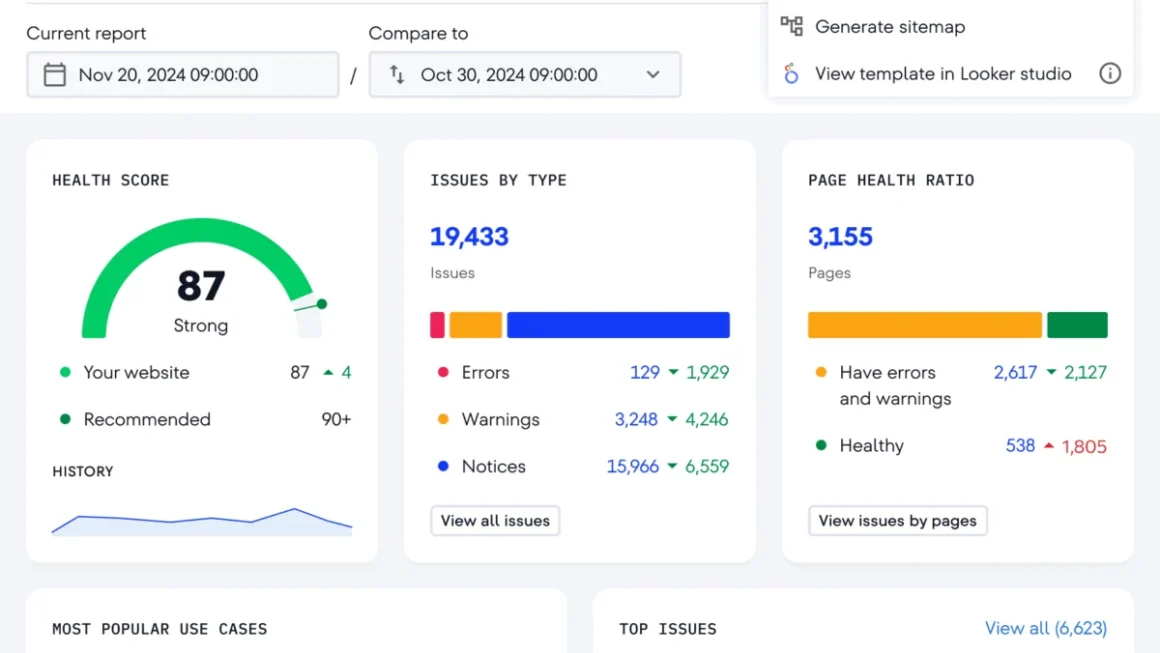Click the orange Warnings bar segment

476,325
